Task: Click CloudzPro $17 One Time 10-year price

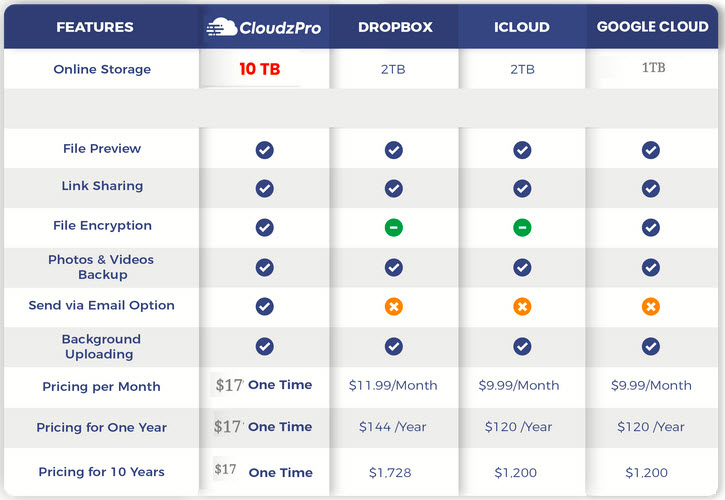Action: [263, 471]
